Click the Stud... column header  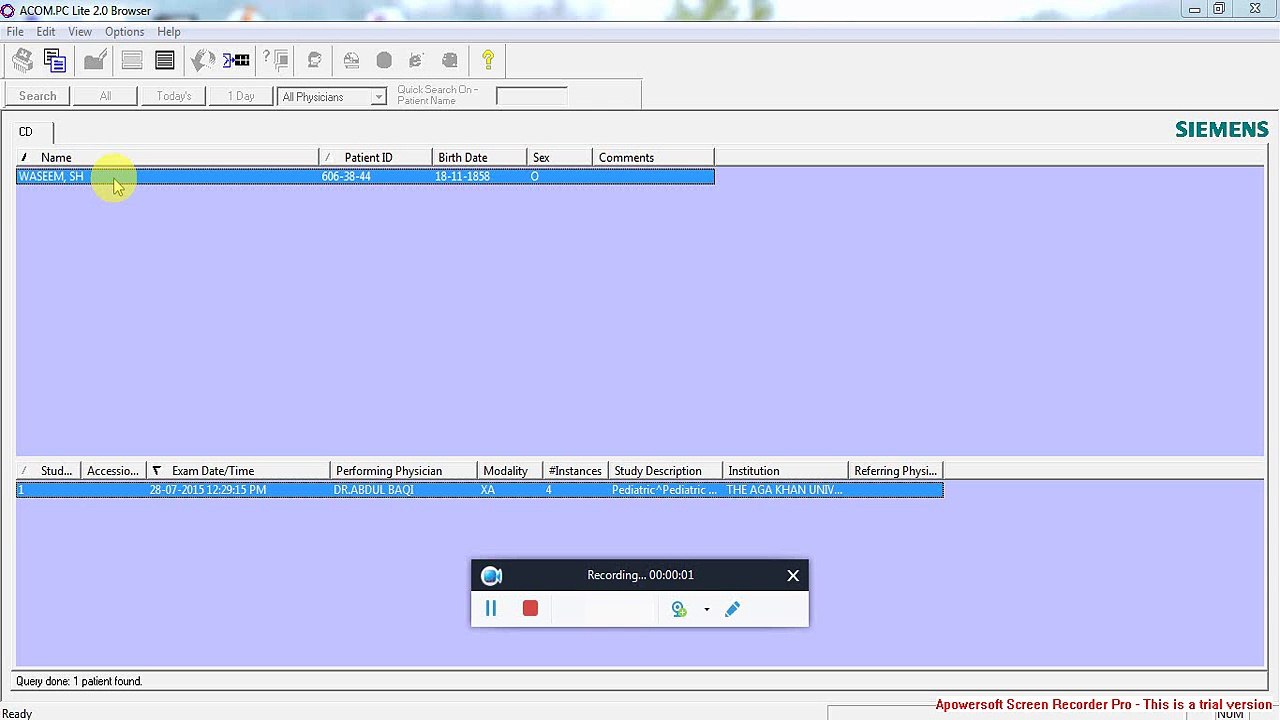tap(48, 471)
